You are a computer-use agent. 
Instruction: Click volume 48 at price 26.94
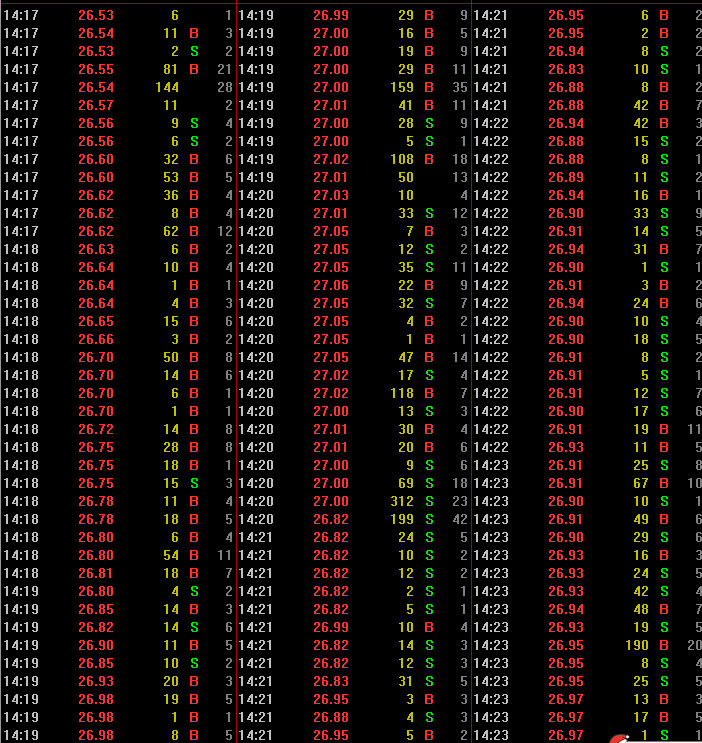point(641,609)
